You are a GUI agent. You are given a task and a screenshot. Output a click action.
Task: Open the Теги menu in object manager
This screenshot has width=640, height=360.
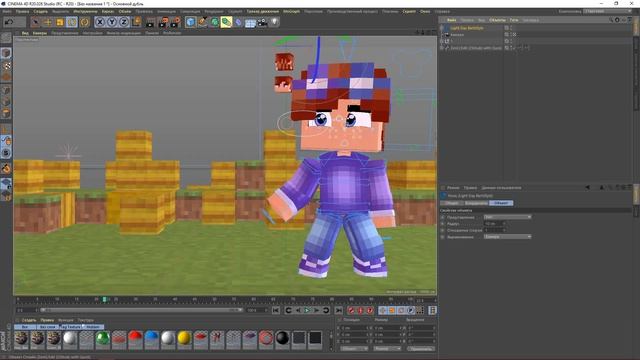click(514, 20)
